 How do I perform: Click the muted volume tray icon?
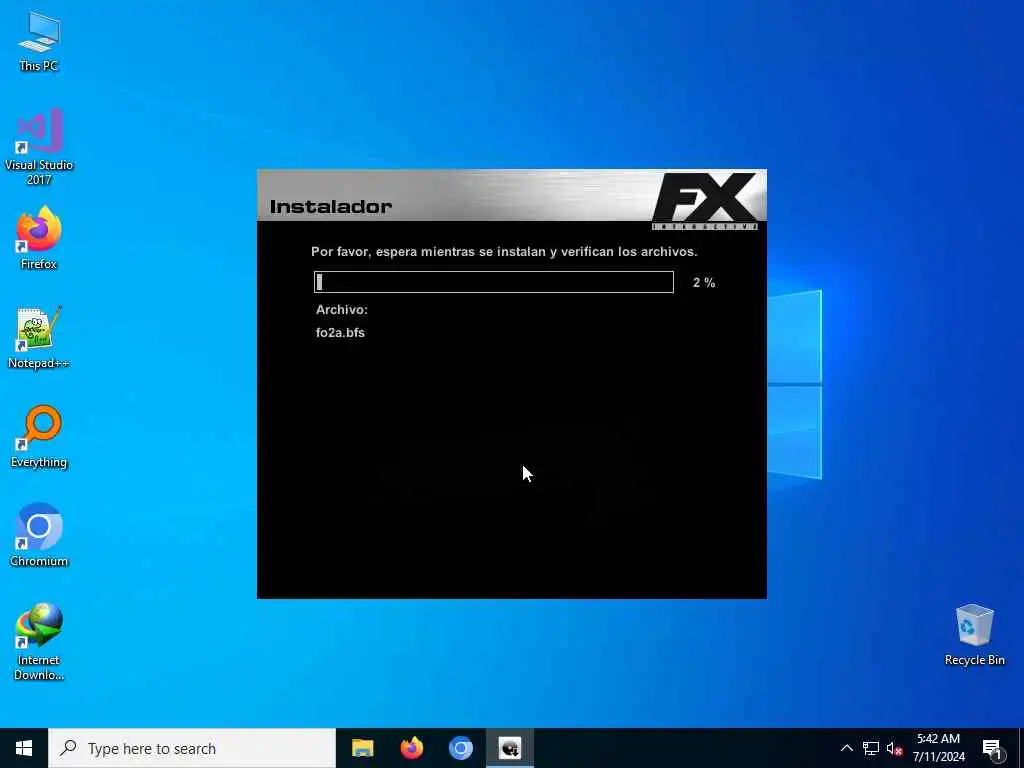coord(895,748)
